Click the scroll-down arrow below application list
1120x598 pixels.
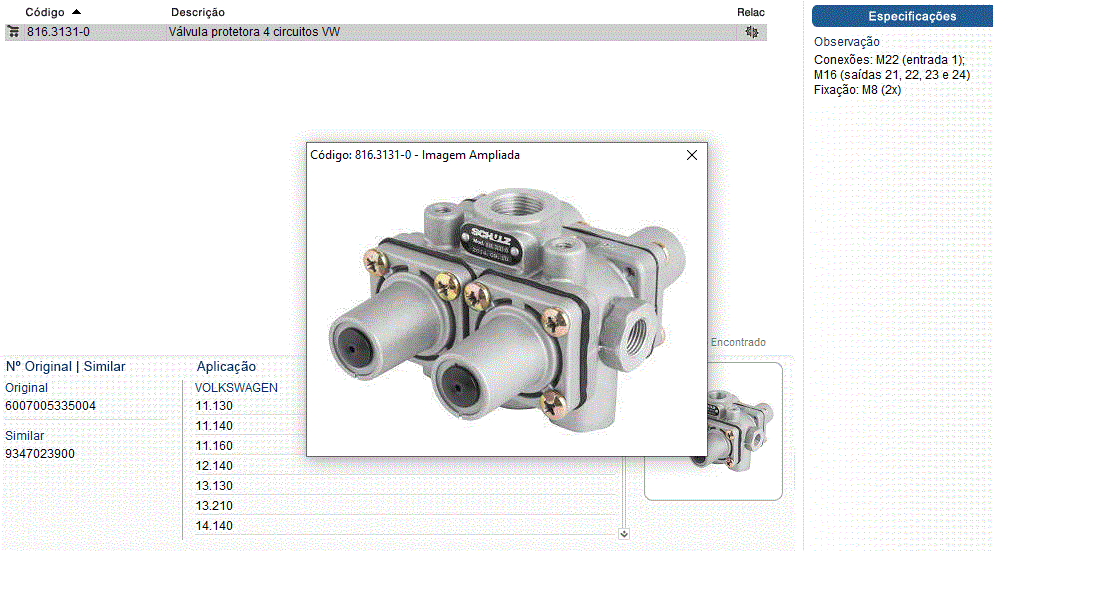tap(624, 534)
